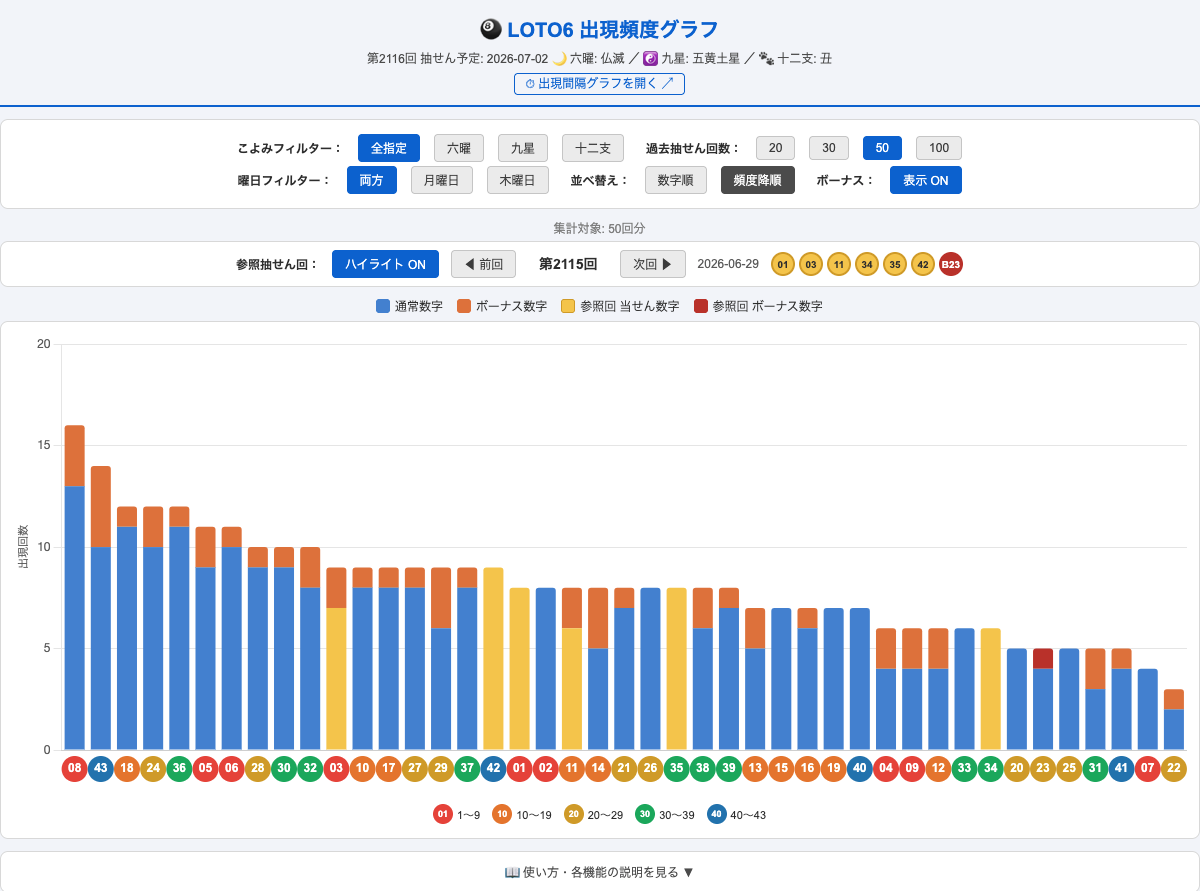Open 出現間隔グラフを開く link
Viewport: 1200px width, 891px height.
pos(600,84)
